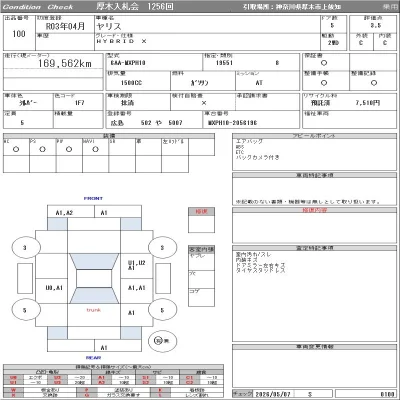Screen dimensions: 400x400
Task: Click the lot number 100 cell
Action: point(19,34)
